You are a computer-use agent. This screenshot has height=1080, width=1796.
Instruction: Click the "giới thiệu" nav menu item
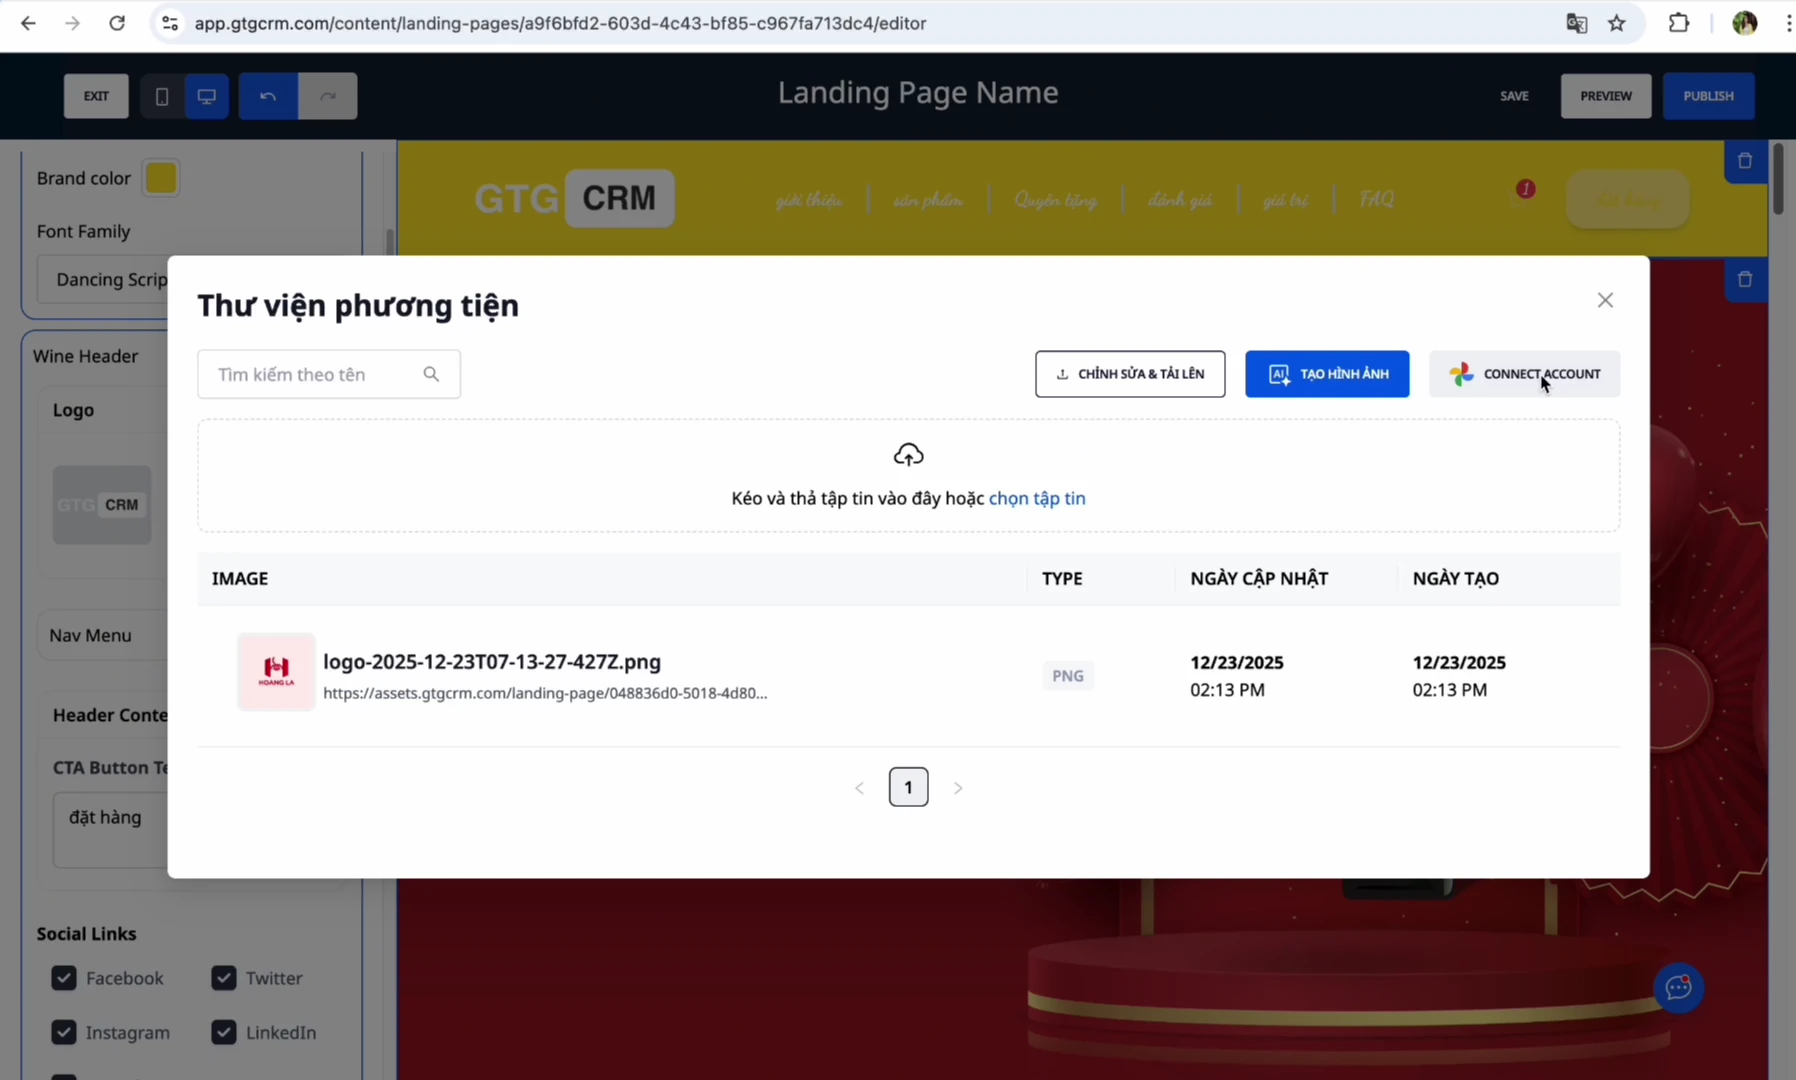point(808,200)
